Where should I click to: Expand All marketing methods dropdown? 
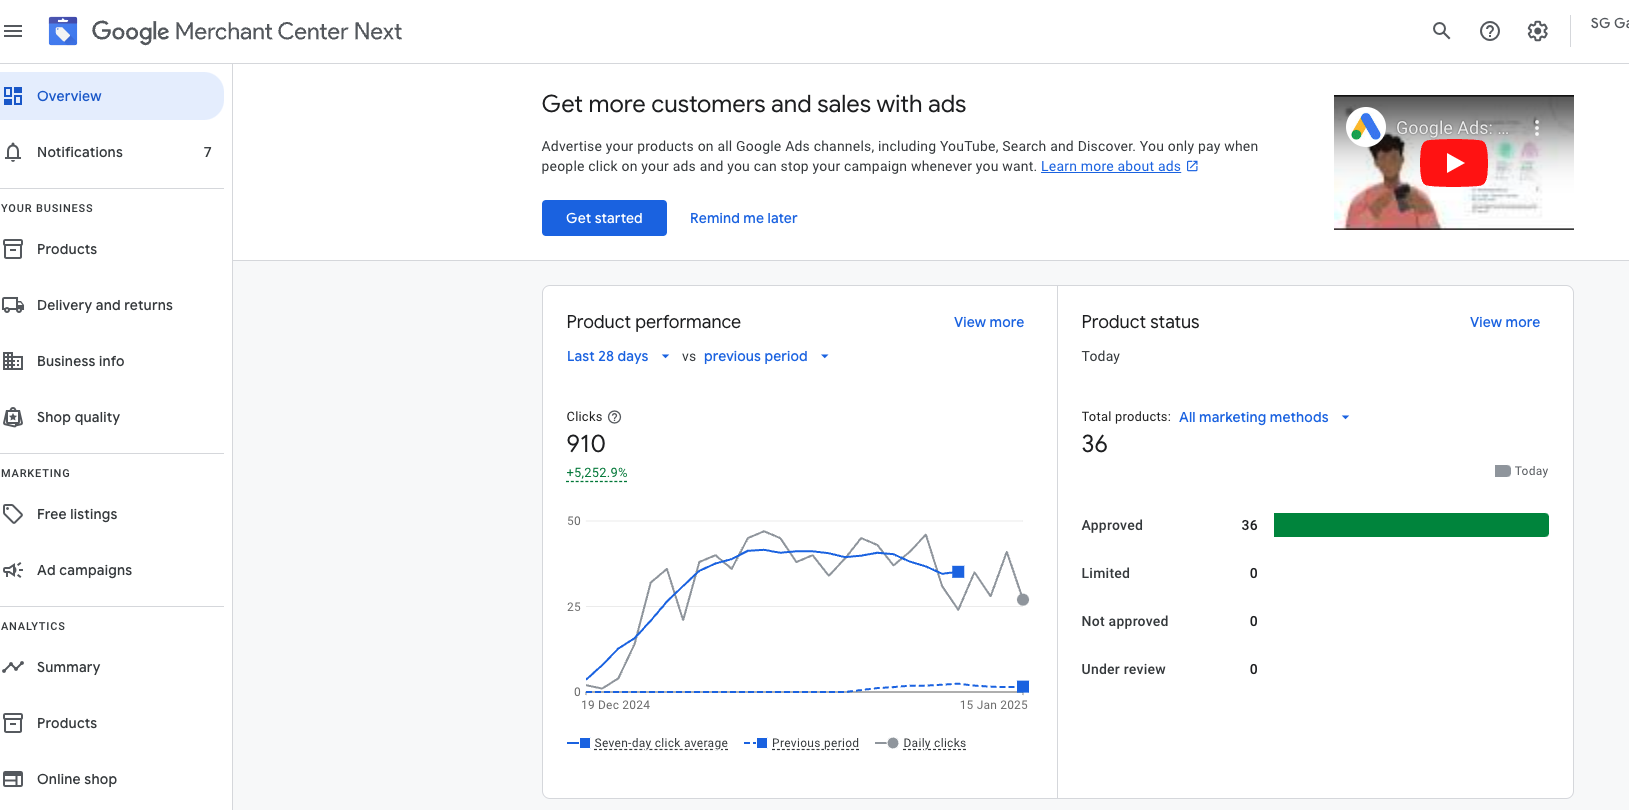pos(1264,417)
